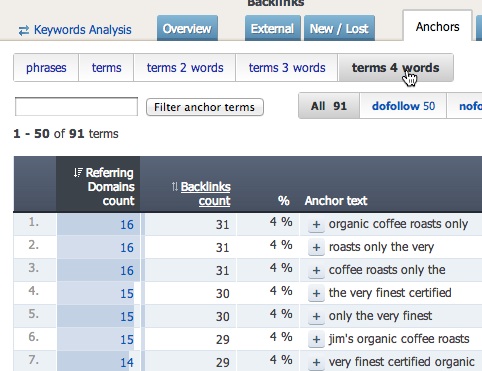
Task: Click backlinks count 29 in row 6
Action: pyautogui.click(x=222, y=340)
